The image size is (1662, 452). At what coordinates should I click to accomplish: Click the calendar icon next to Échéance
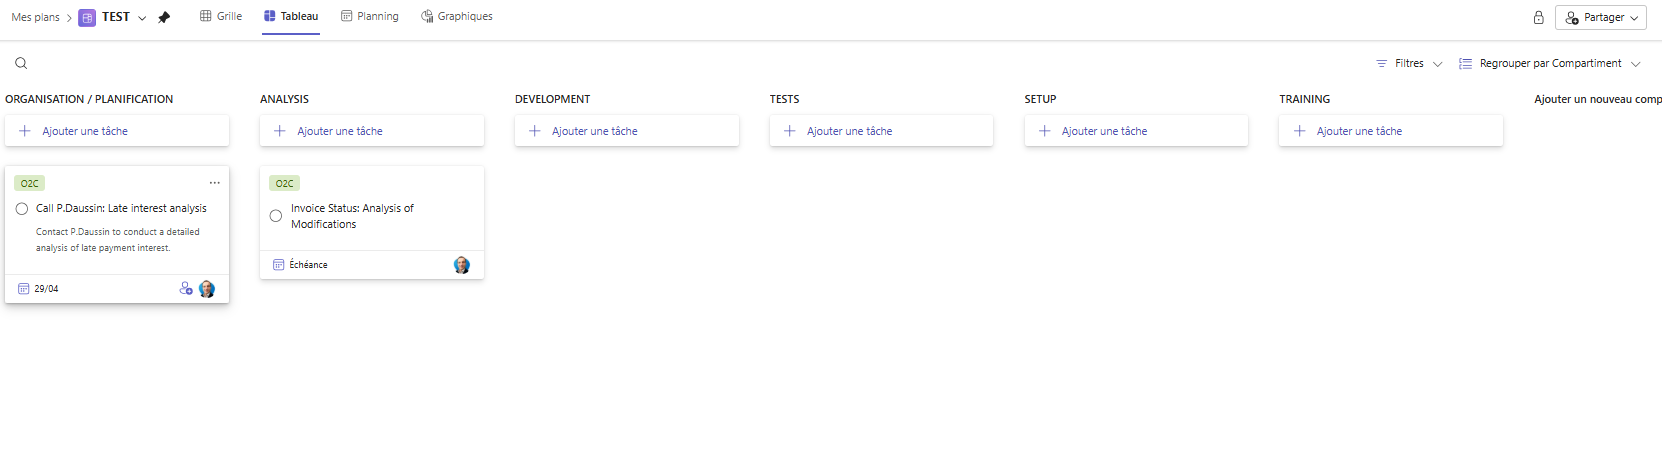pyautogui.click(x=279, y=265)
